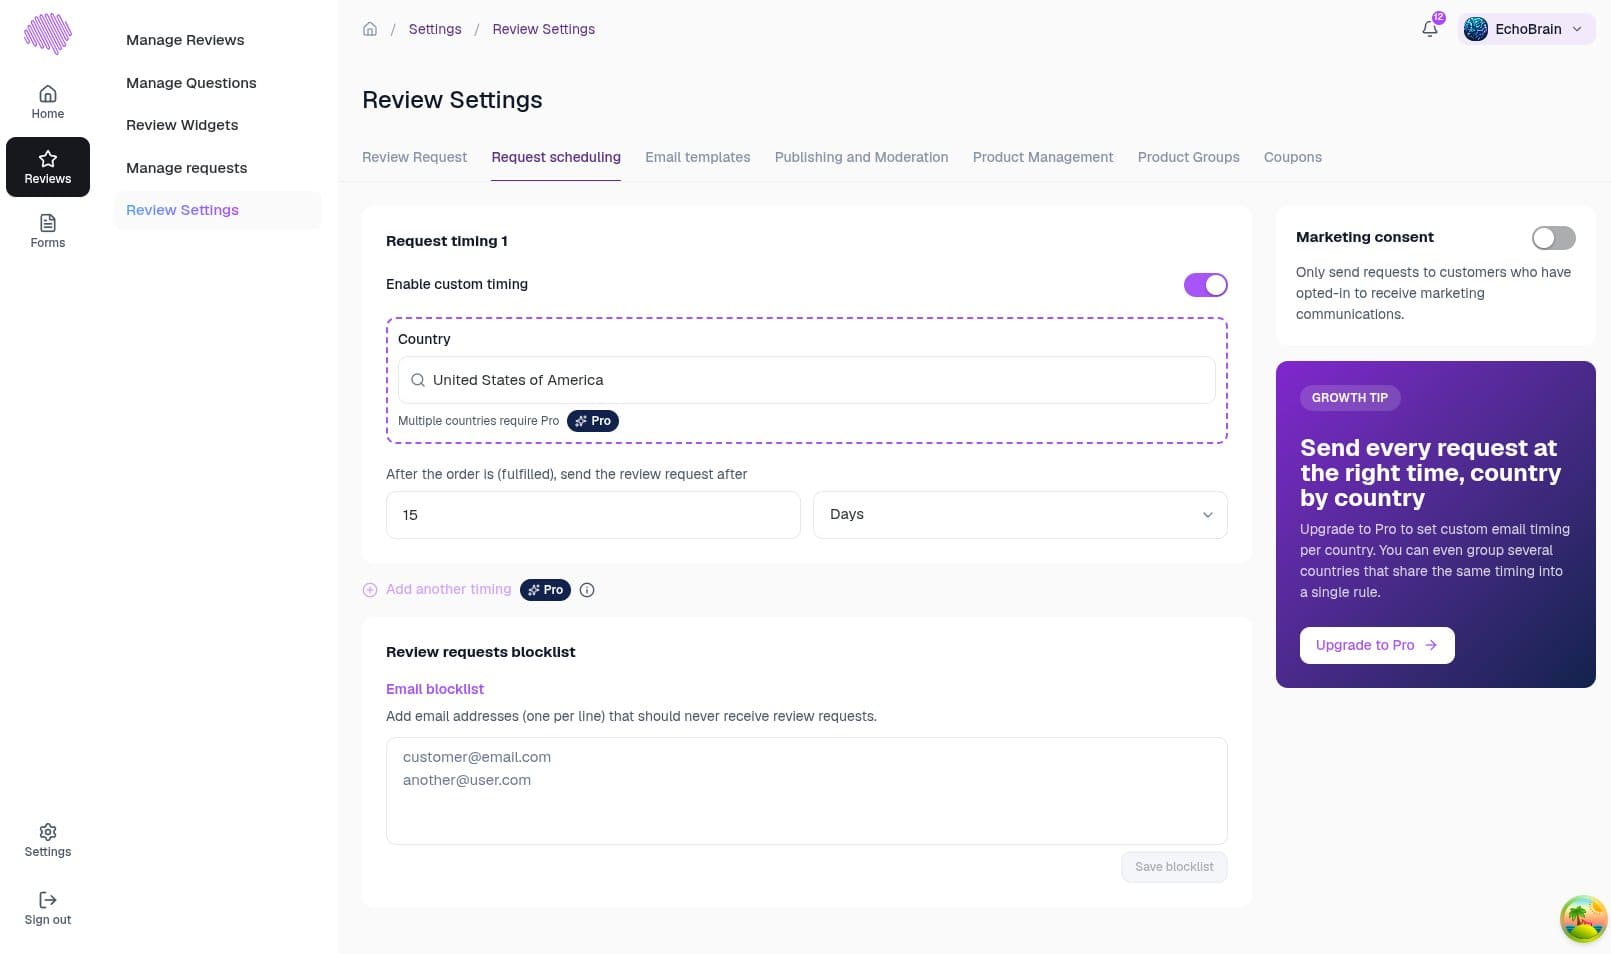Click the Settings breadcrumb link
1611x954 pixels.
tap(435, 29)
